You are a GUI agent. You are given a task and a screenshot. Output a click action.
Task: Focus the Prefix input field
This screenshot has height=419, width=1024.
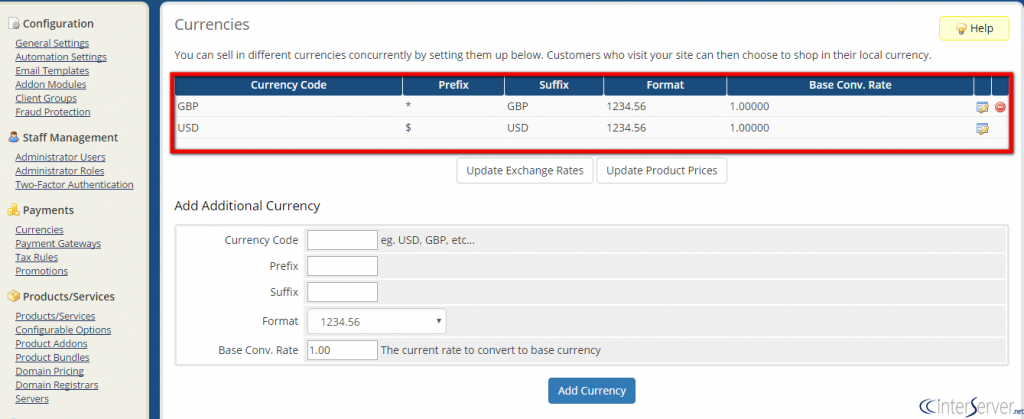point(342,266)
